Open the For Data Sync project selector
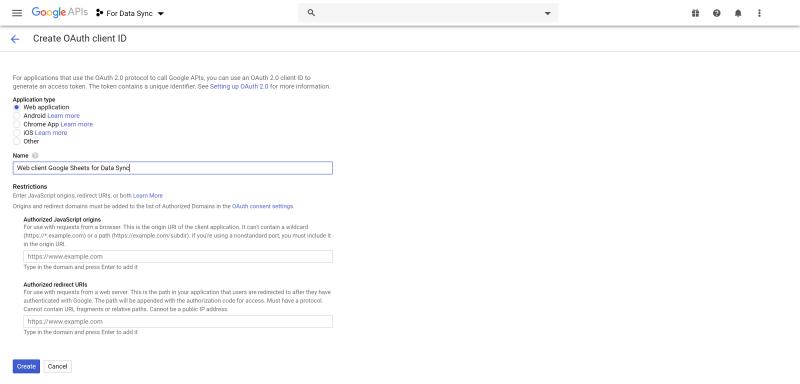 (130, 13)
